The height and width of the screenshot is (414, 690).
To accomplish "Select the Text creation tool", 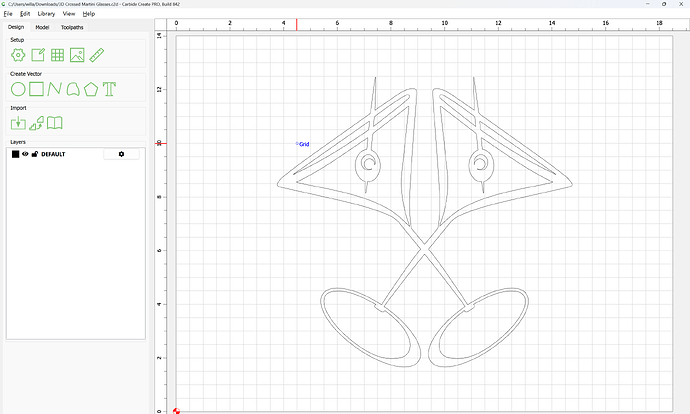I will pyautogui.click(x=109, y=89).
